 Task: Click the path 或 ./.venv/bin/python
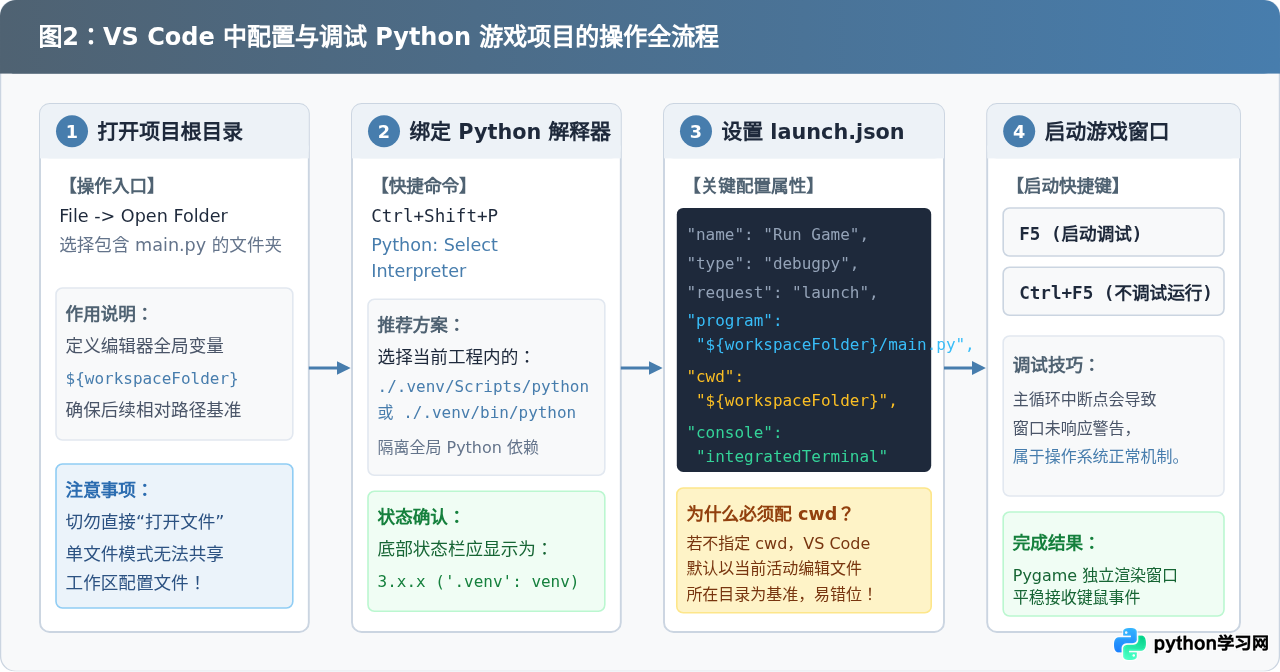[477, 412]
